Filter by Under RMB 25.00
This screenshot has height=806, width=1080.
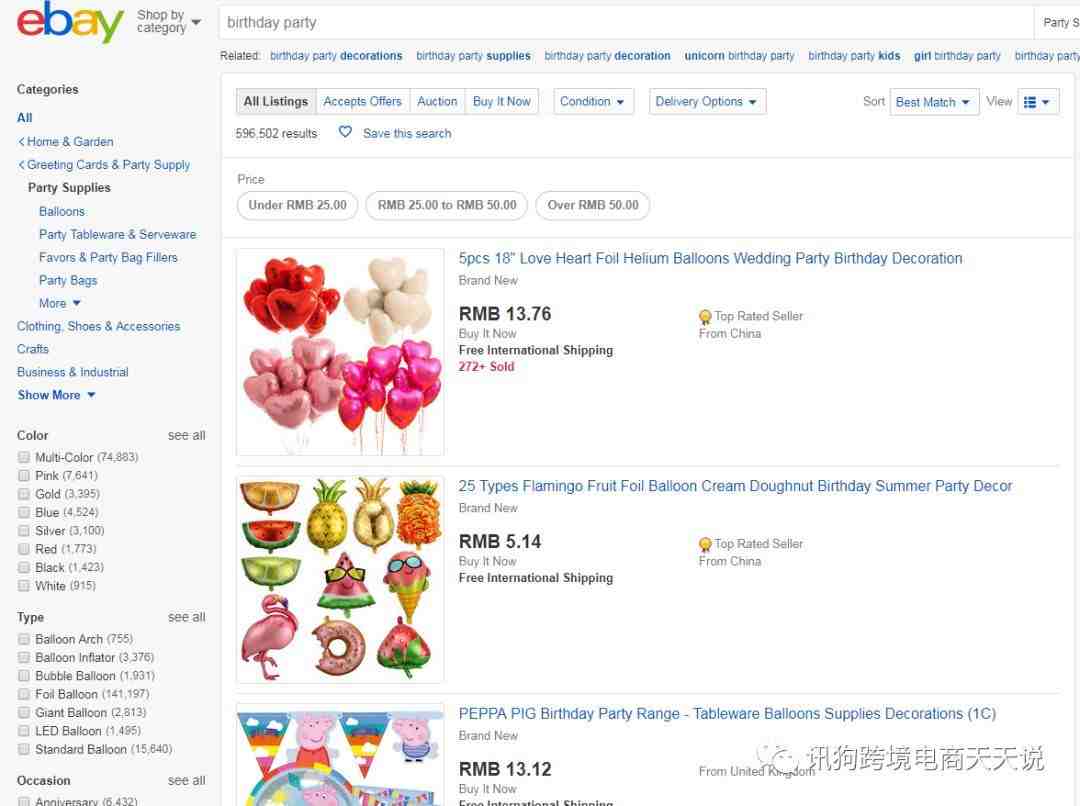298,205
